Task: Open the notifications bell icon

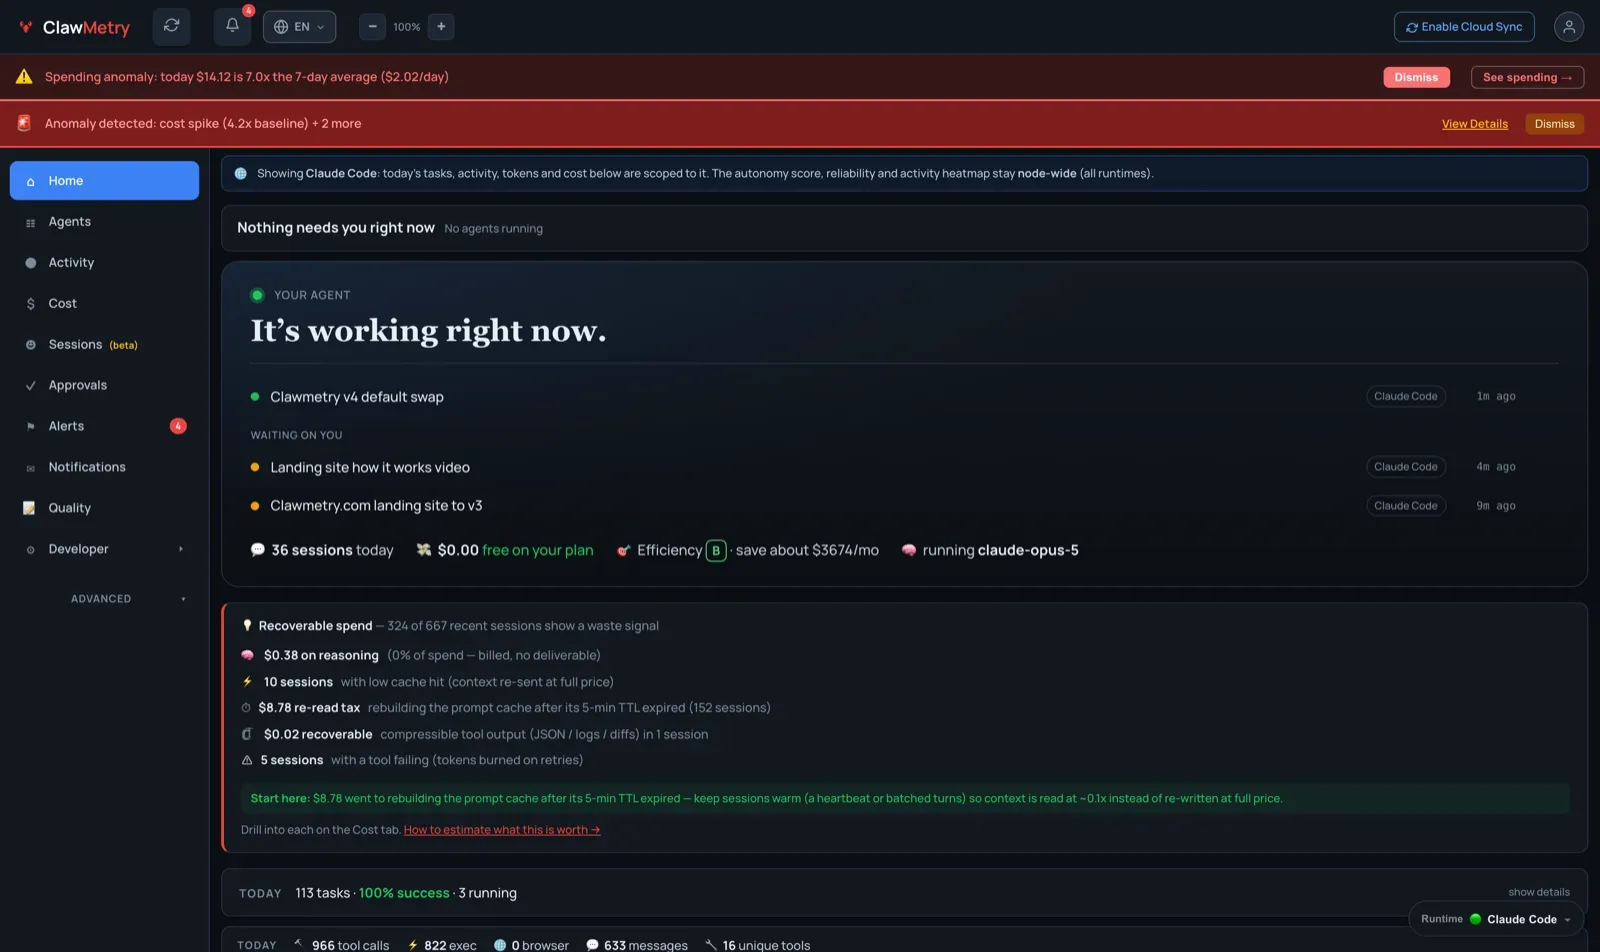Action: pyautogui.click(x=232, y=26)
